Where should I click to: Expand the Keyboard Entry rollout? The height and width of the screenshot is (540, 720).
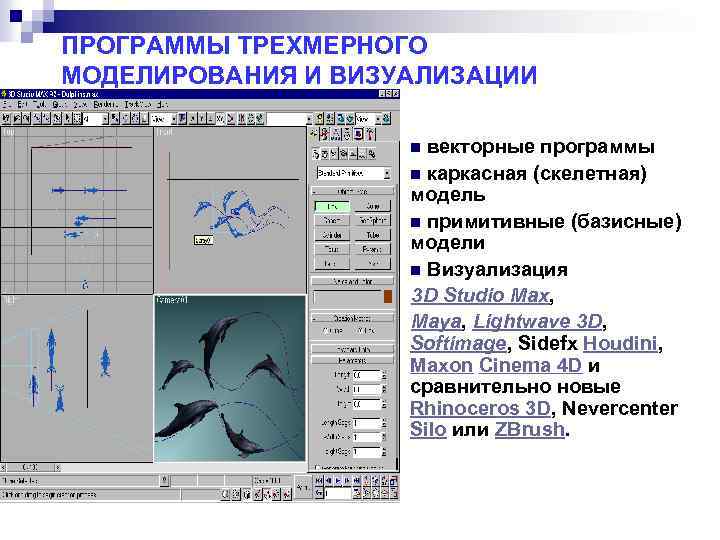point(352,349)
